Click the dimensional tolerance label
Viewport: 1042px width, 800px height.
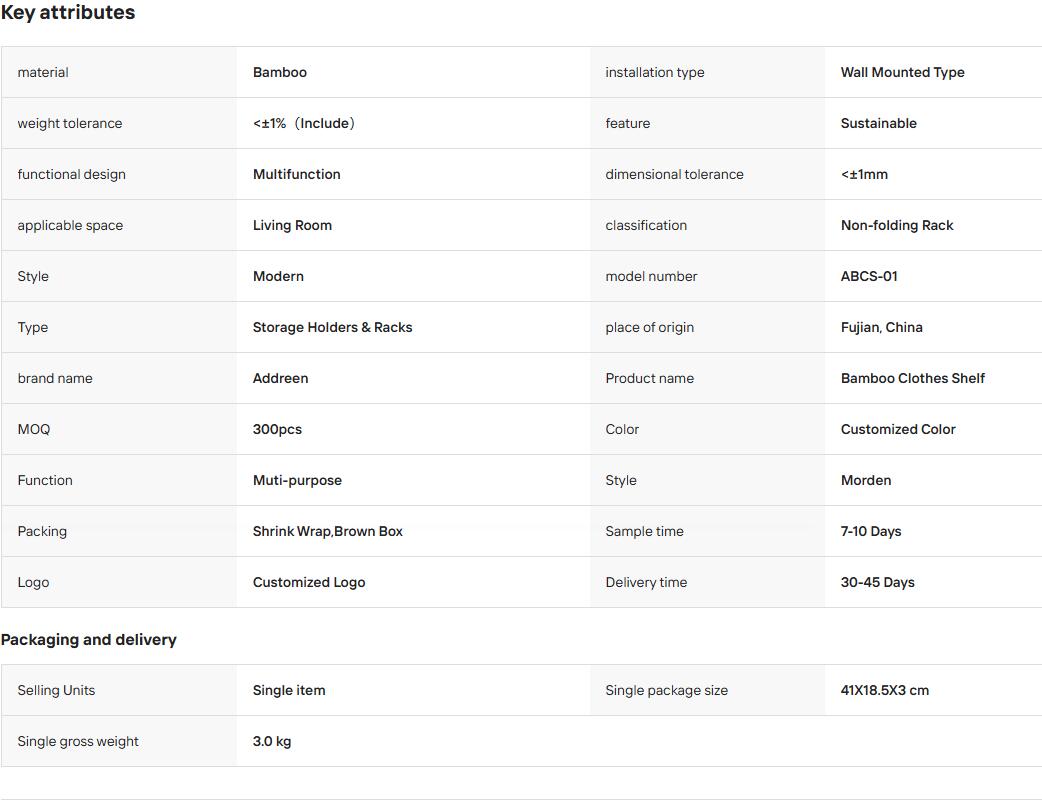(x=675, y=174)
